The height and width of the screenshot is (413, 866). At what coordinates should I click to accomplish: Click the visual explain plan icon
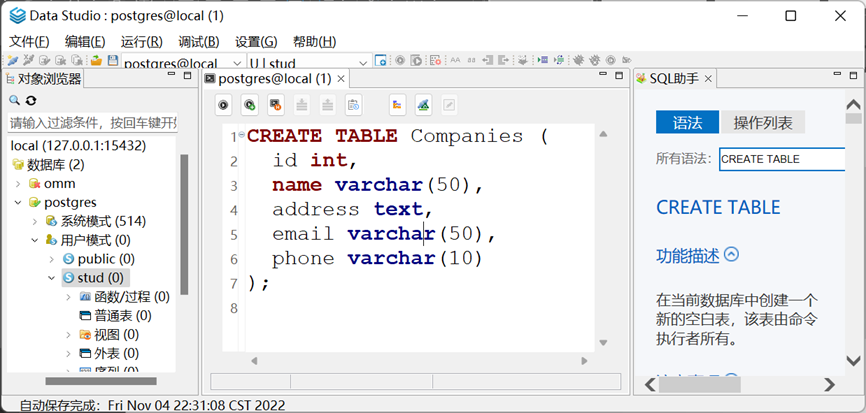click(x=424, y=104)
